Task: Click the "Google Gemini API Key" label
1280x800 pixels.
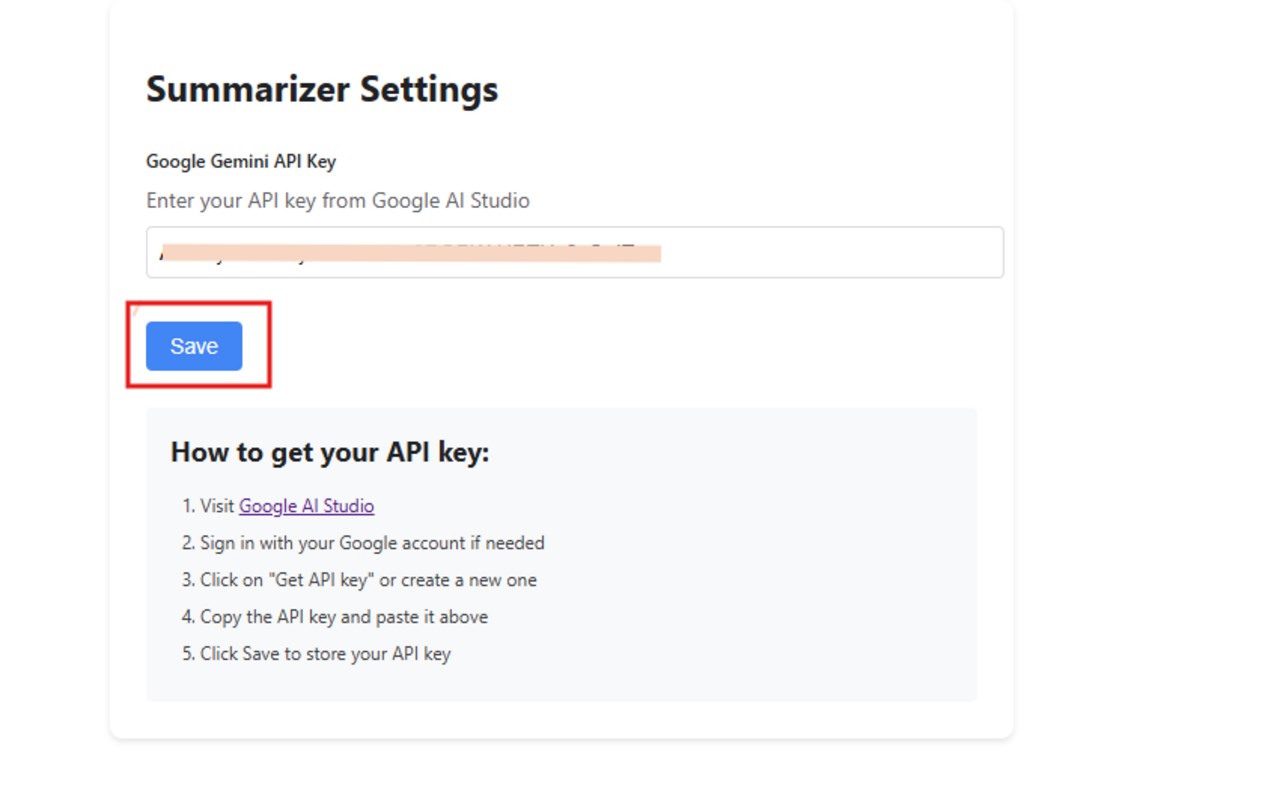Action: 240,161
